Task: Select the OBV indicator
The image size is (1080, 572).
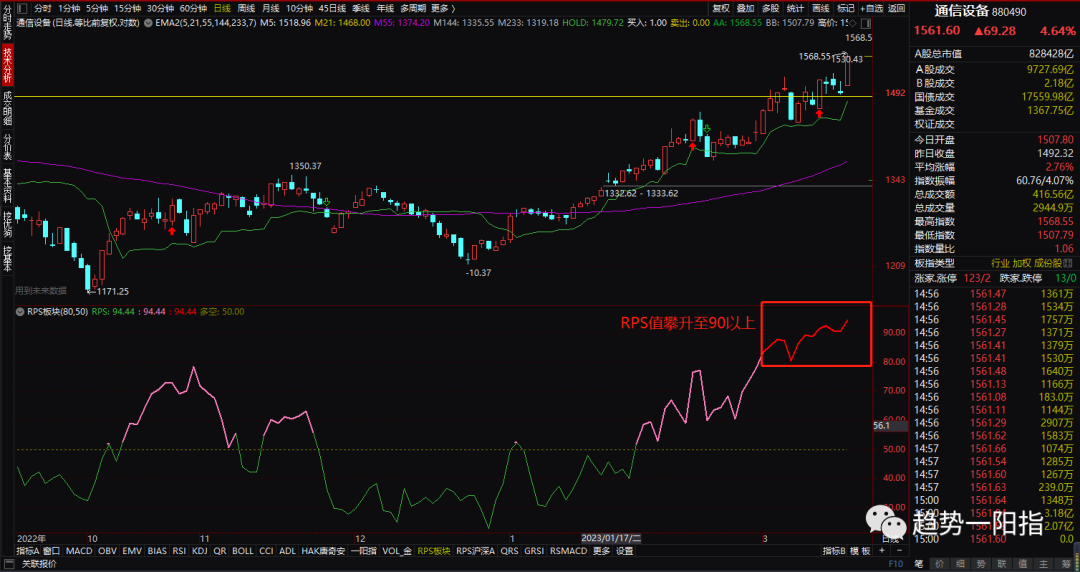Action: (107, 551)
